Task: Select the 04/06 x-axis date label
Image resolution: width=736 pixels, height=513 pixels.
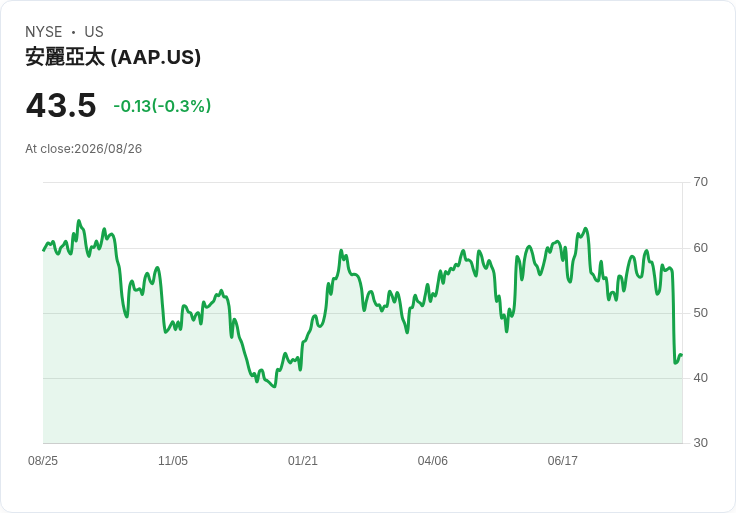Action: [433, 461]
